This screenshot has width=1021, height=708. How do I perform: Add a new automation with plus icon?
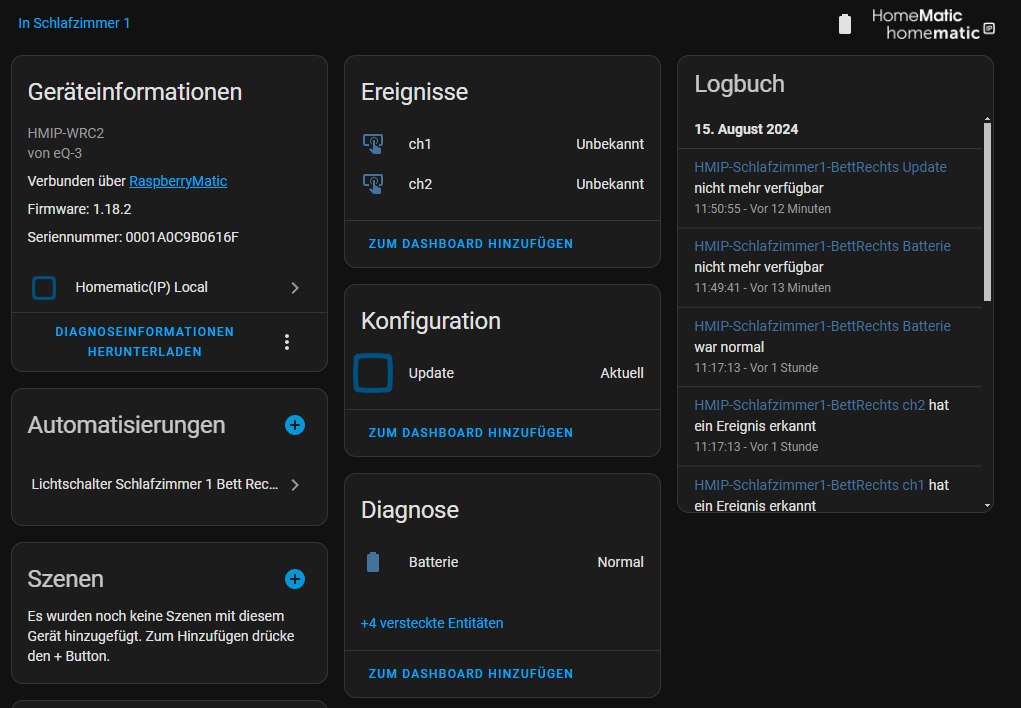coord(295,425)
